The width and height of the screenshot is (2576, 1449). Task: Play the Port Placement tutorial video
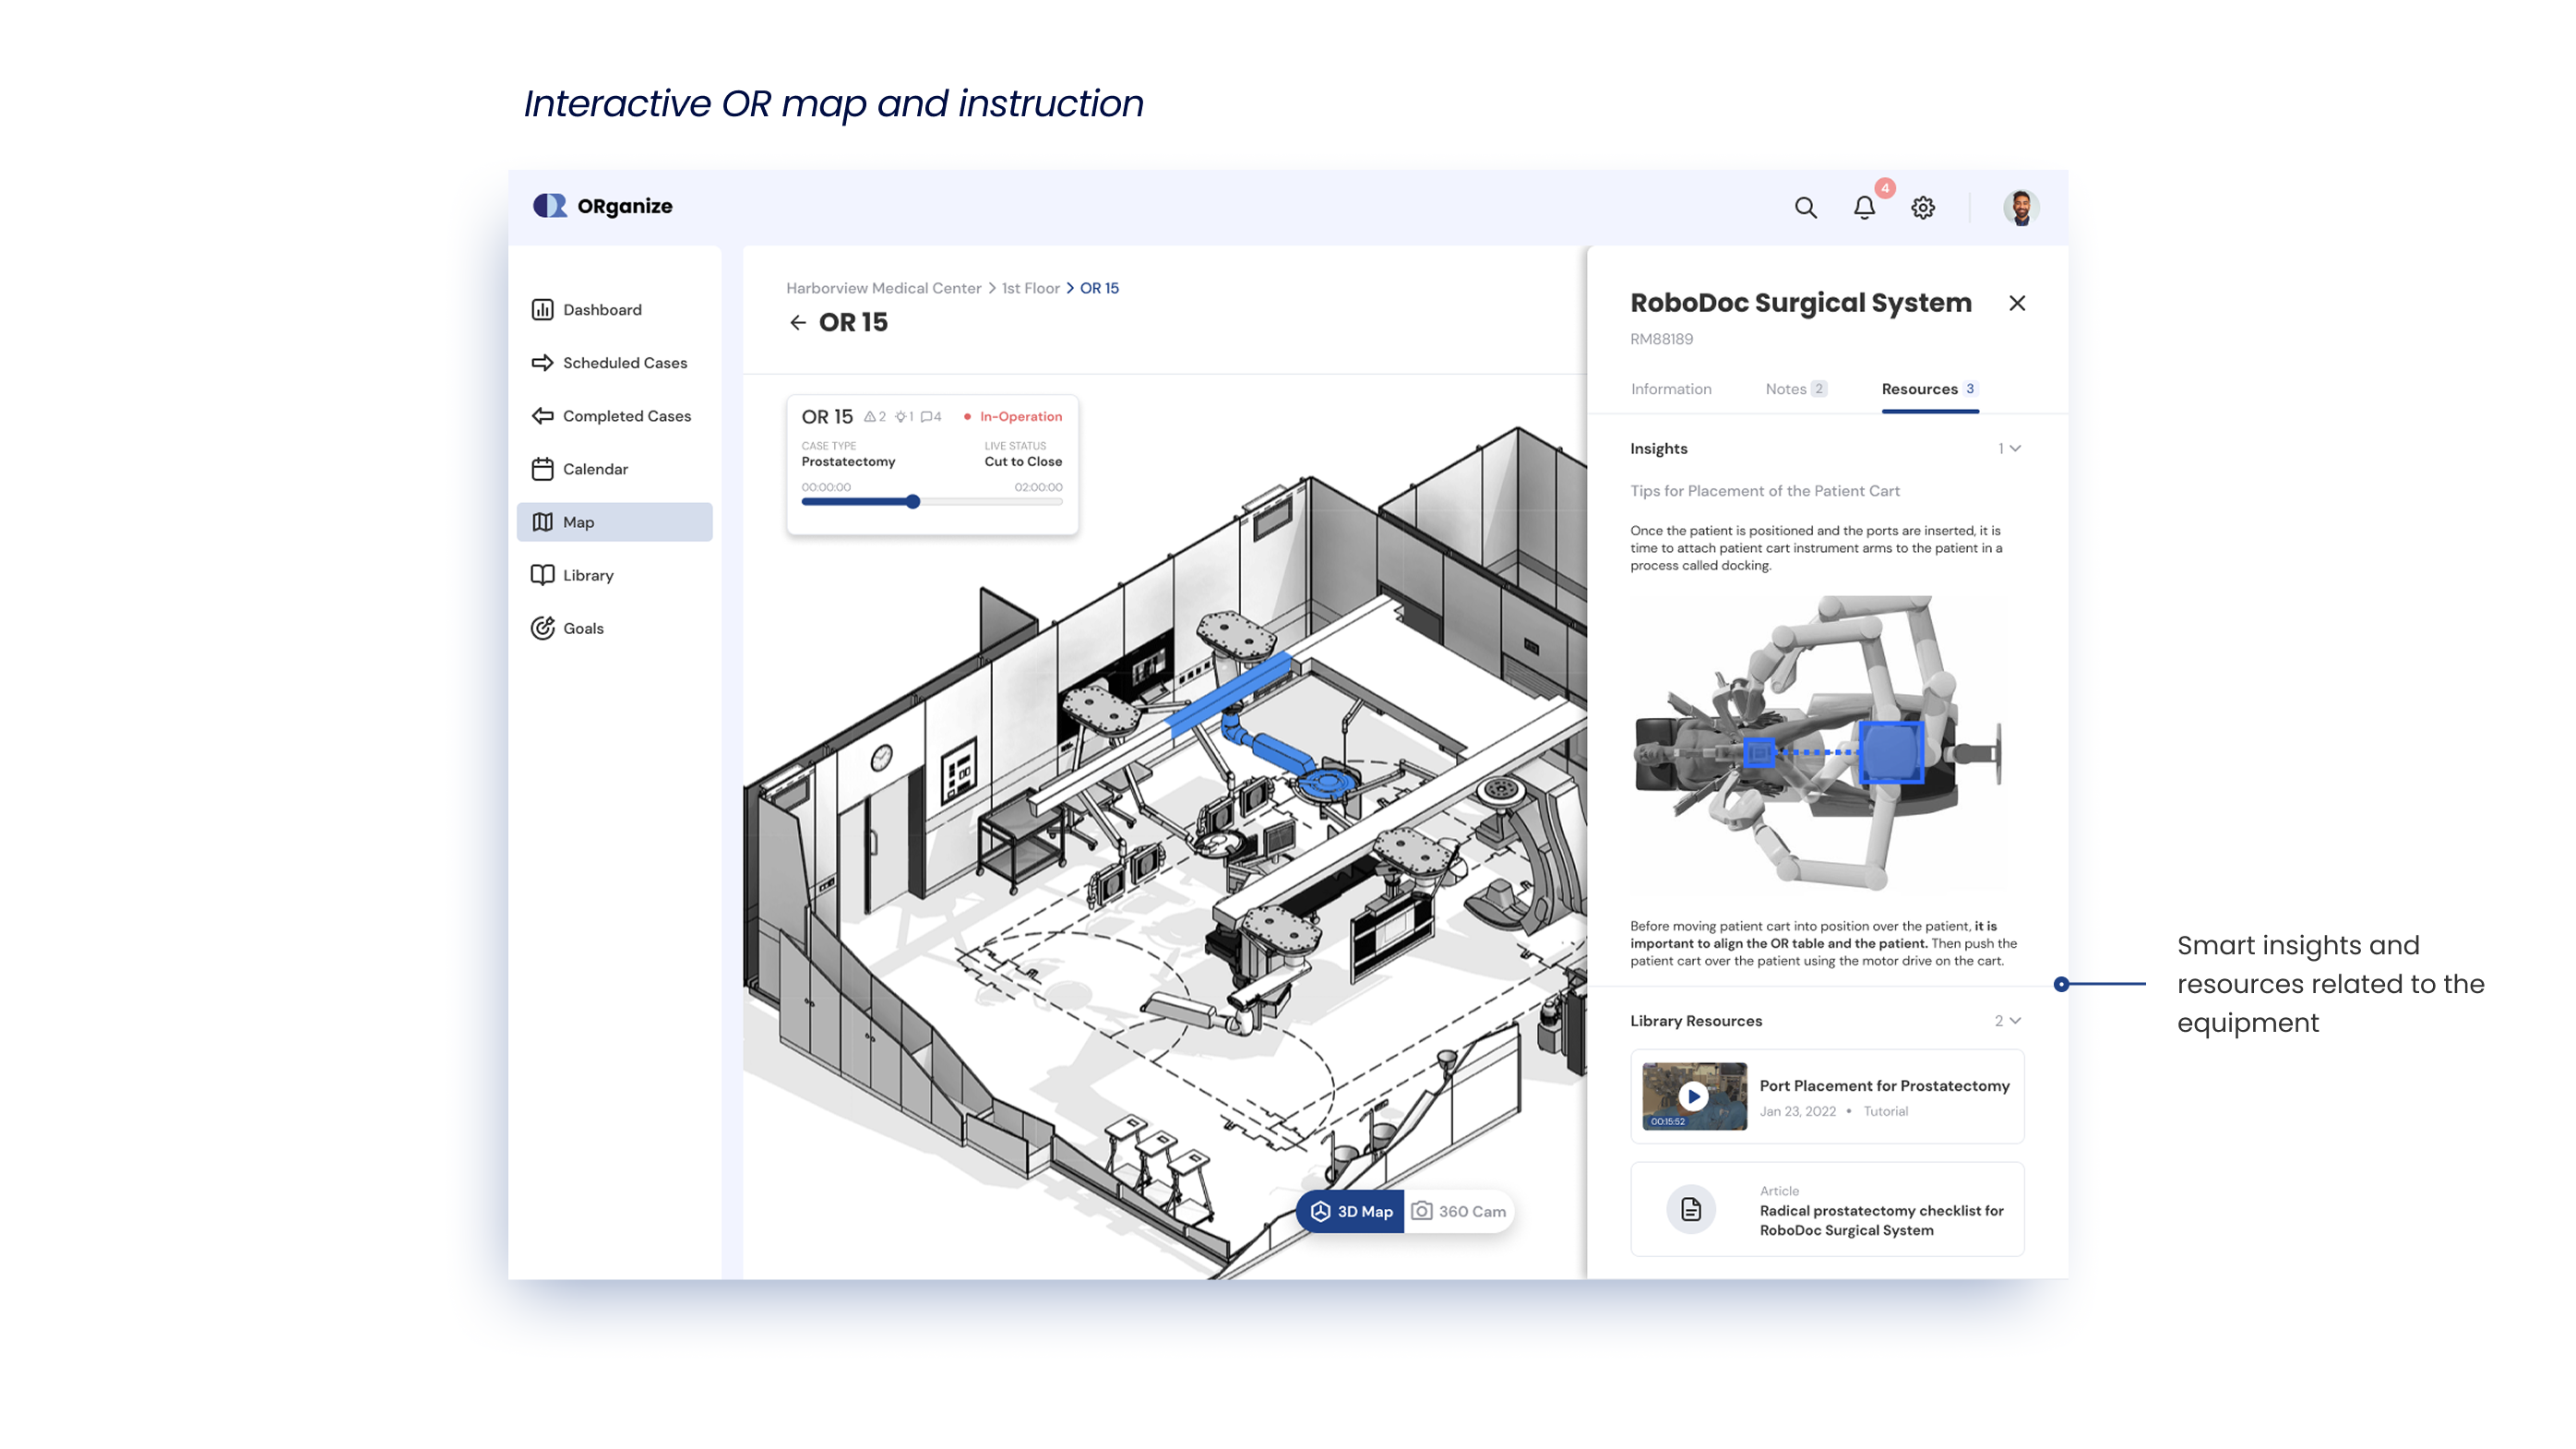point(1693,1096)
